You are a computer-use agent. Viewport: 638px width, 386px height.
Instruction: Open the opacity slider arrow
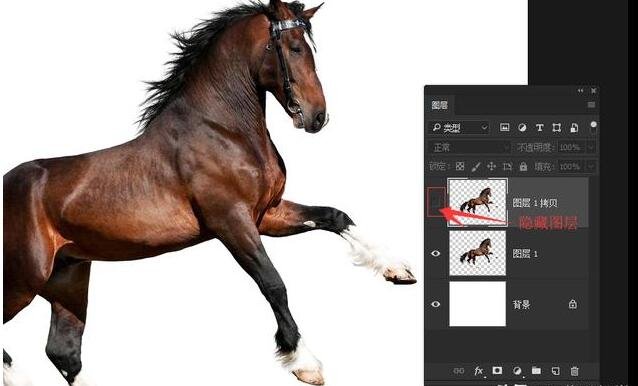591,147
